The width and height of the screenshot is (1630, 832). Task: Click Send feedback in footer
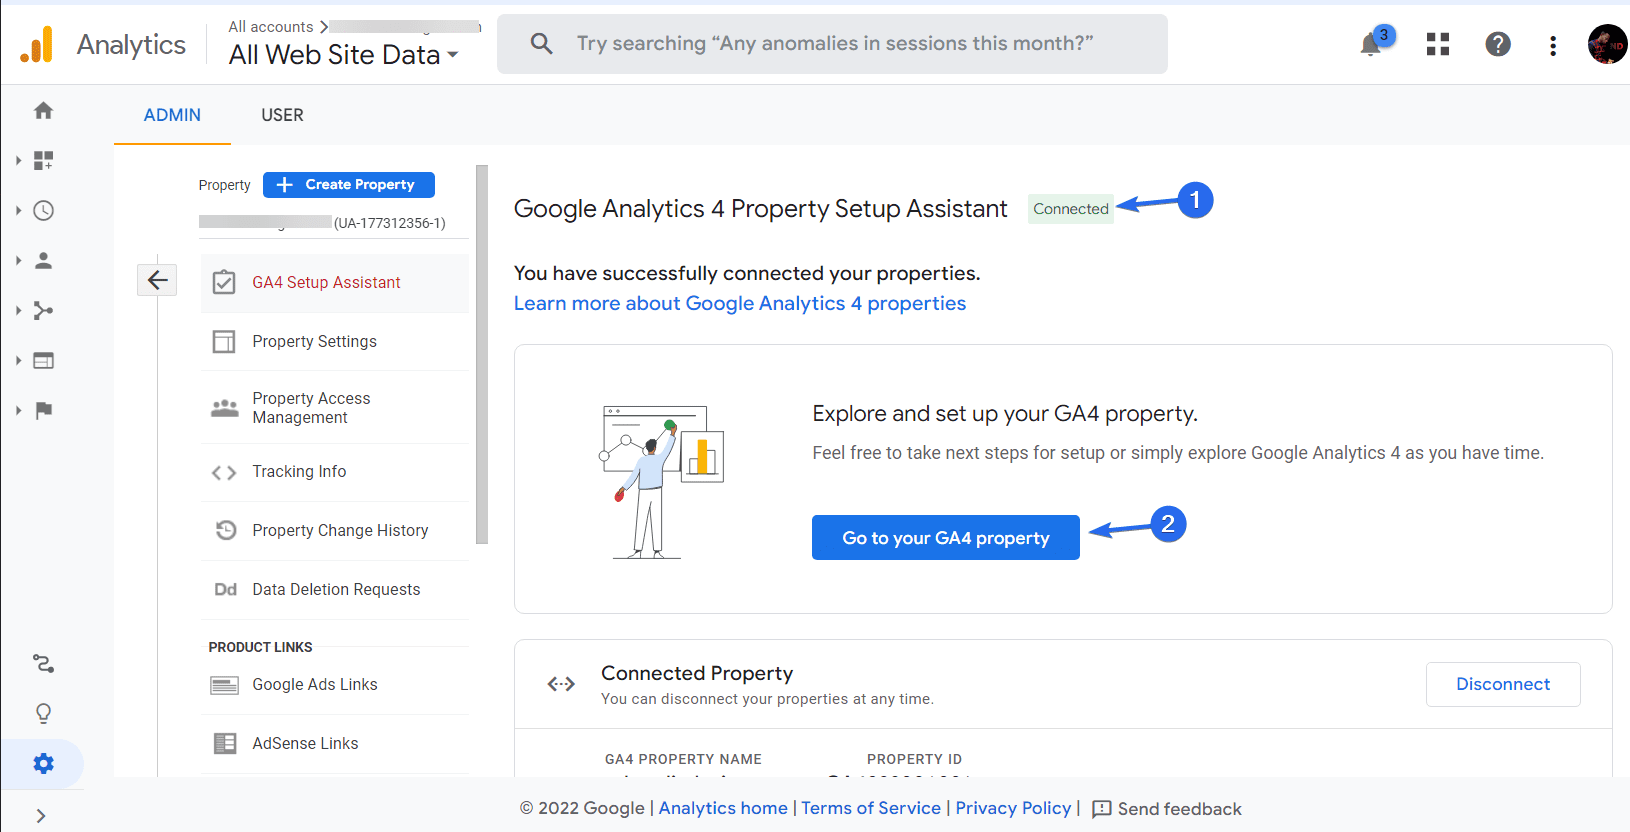coord(1167,809)
